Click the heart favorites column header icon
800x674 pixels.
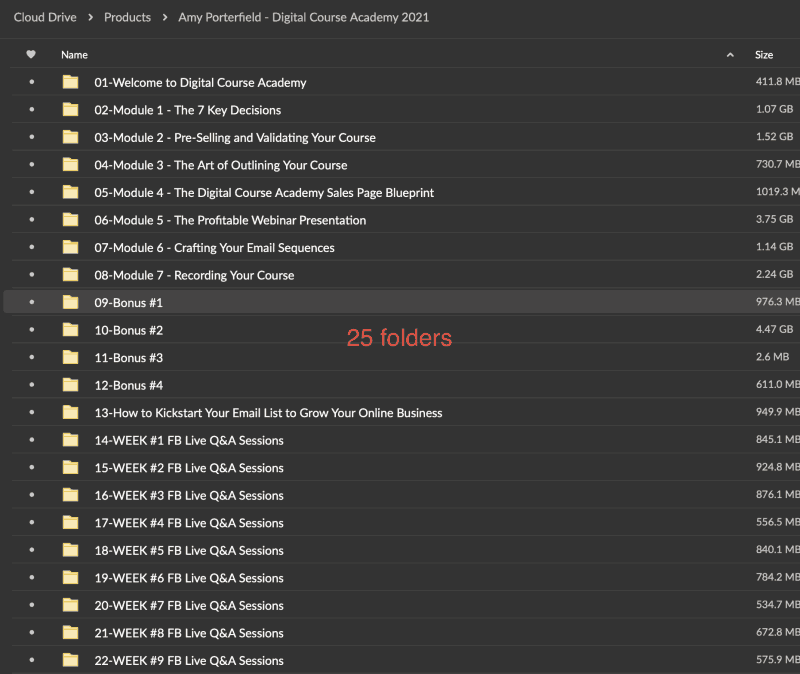click(x=32, y=55)
